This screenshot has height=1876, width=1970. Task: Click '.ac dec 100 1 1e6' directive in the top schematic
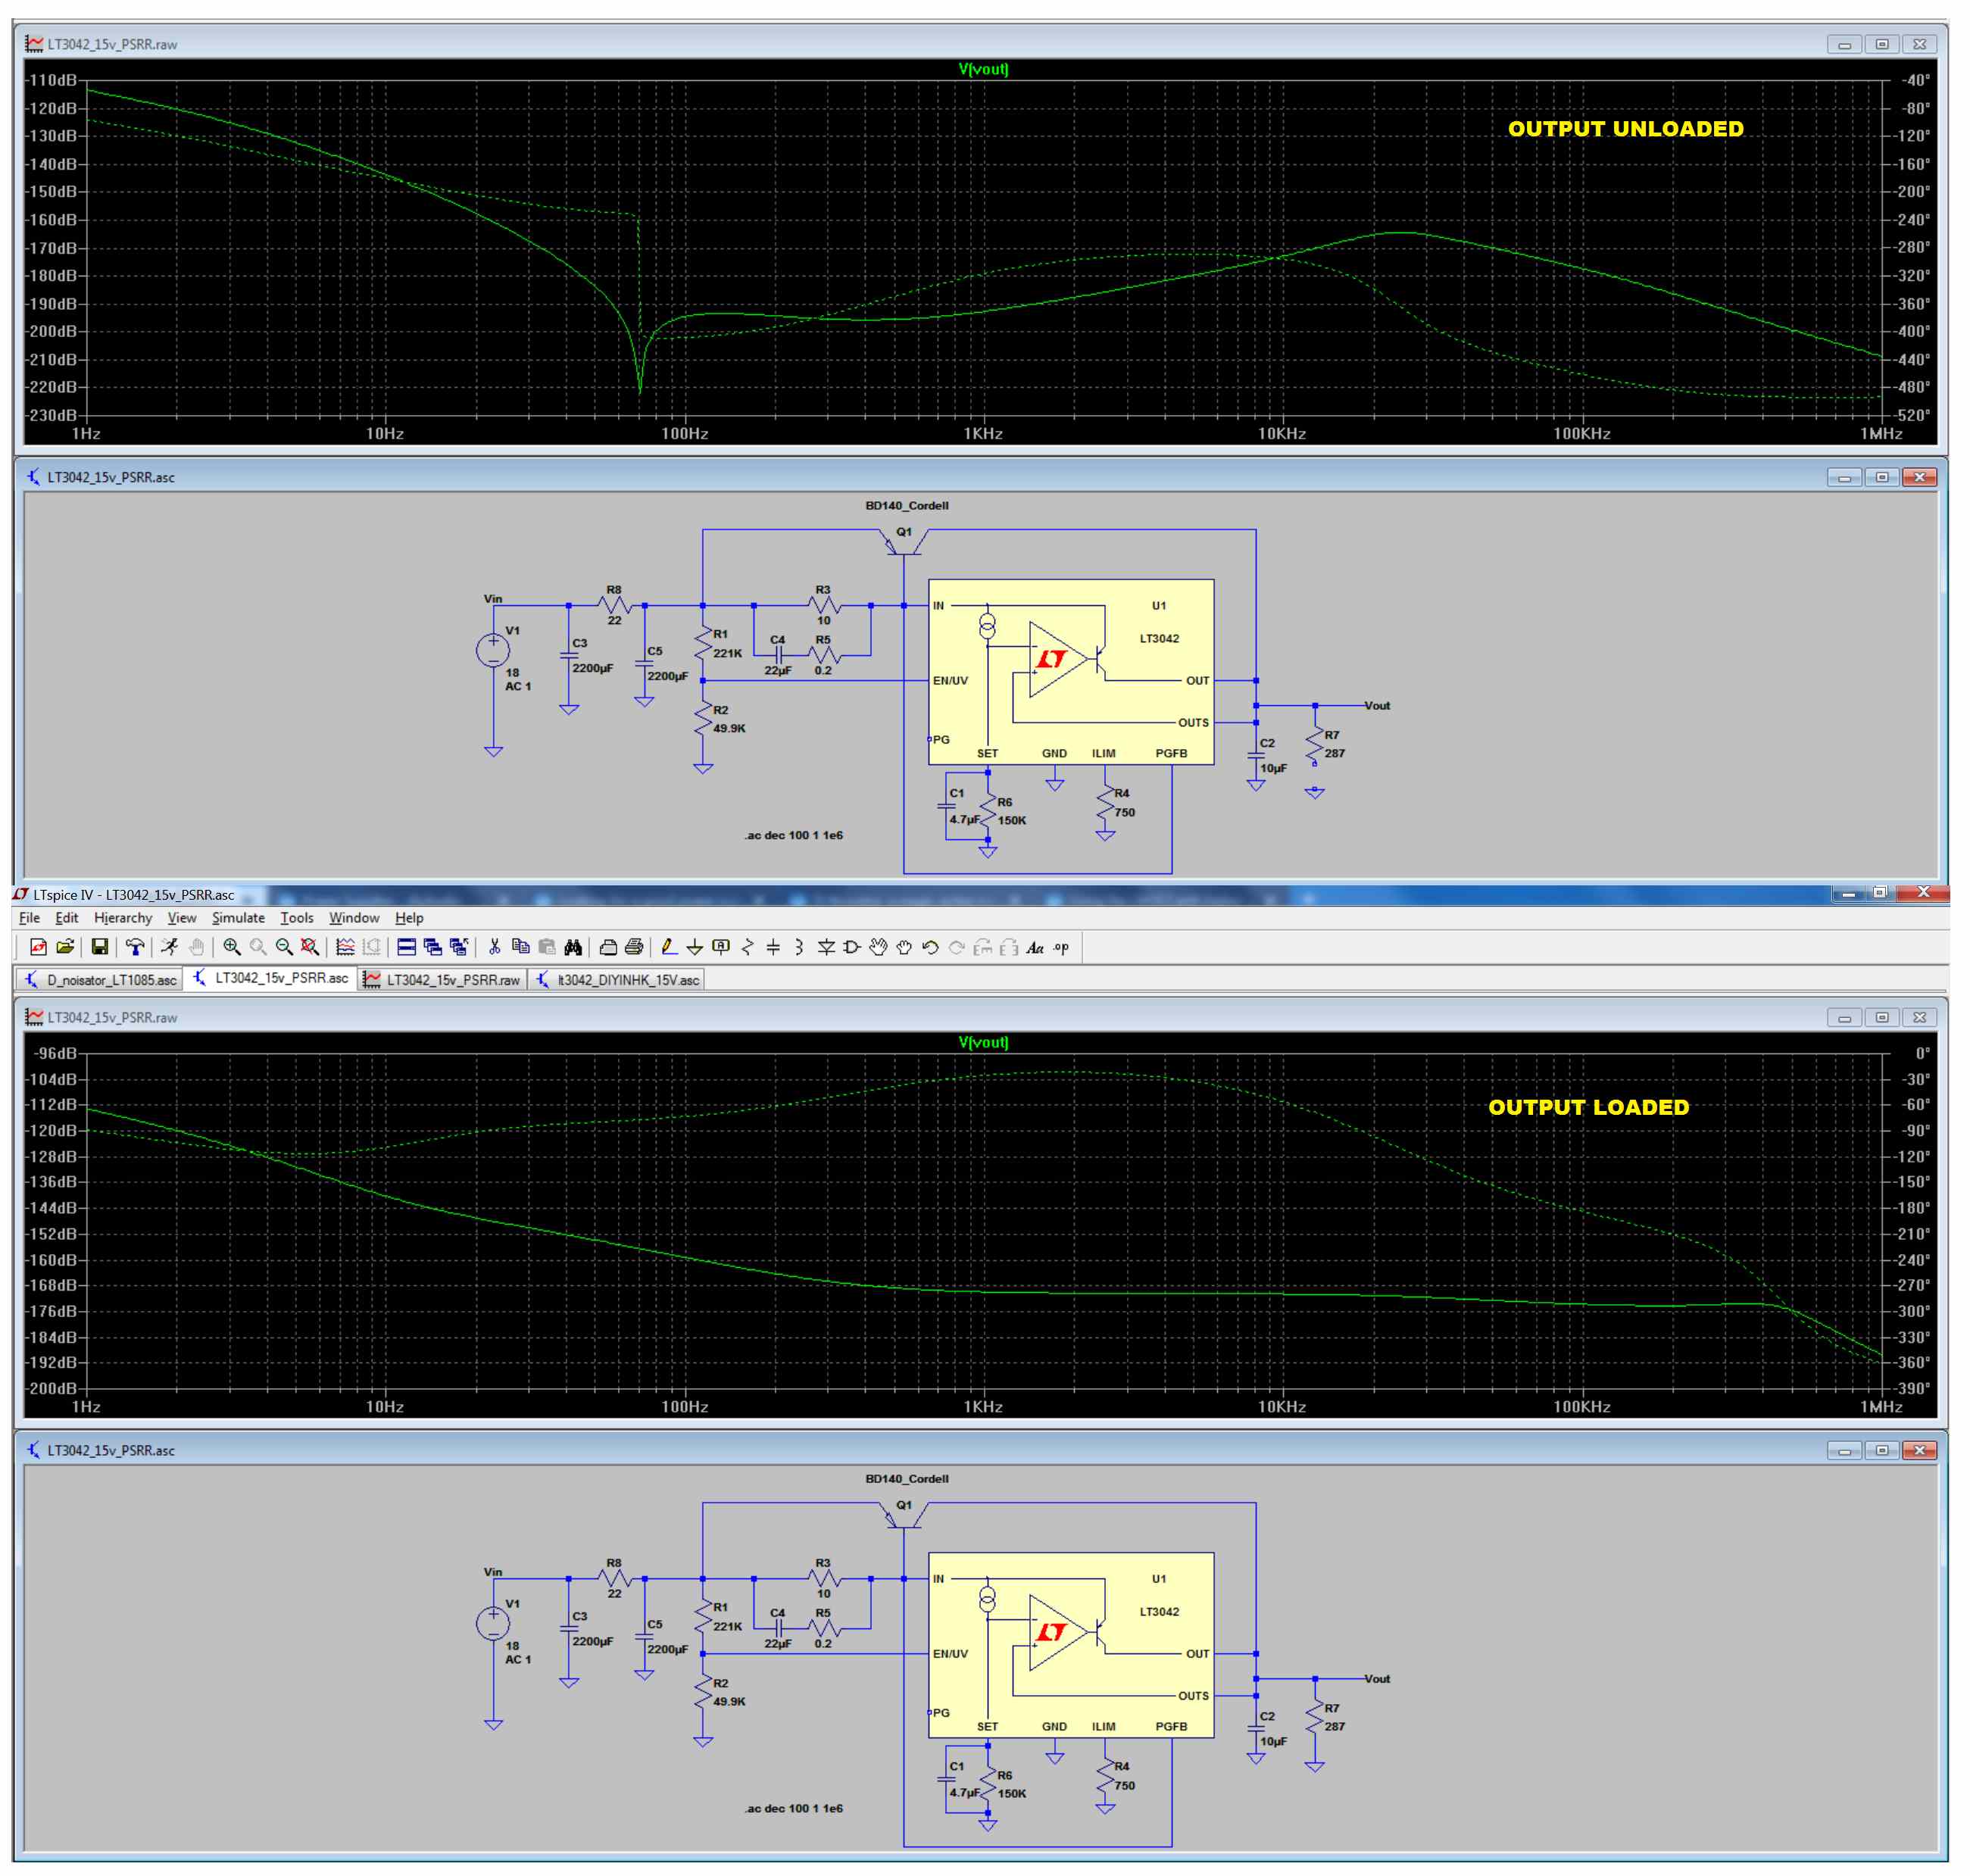(793, 835)
